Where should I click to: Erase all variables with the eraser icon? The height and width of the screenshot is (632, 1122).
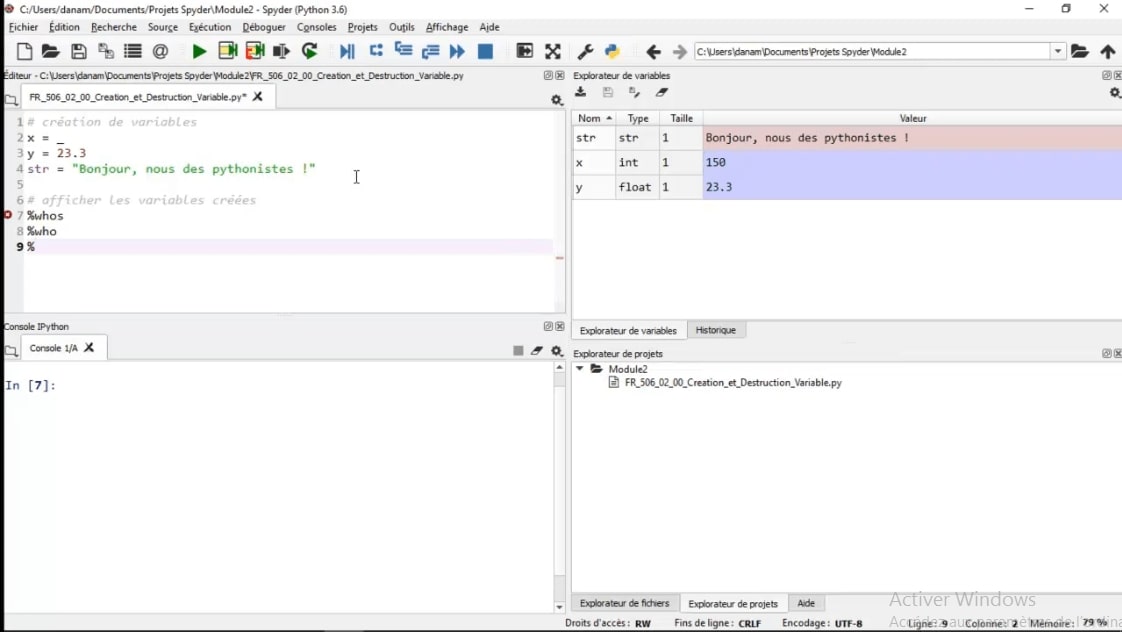[661, 92]
